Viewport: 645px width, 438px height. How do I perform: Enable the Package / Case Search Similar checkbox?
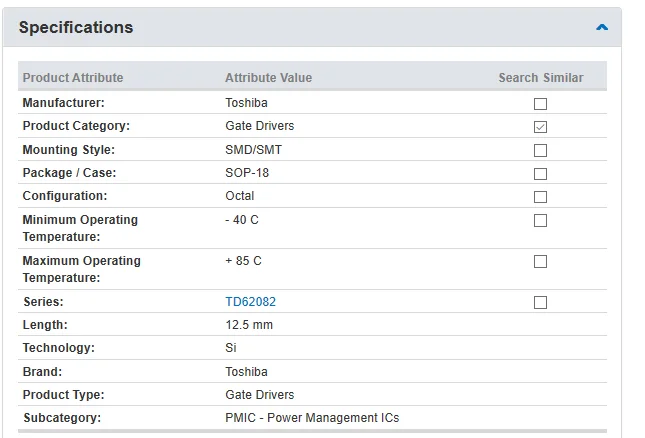coord(540,174)
